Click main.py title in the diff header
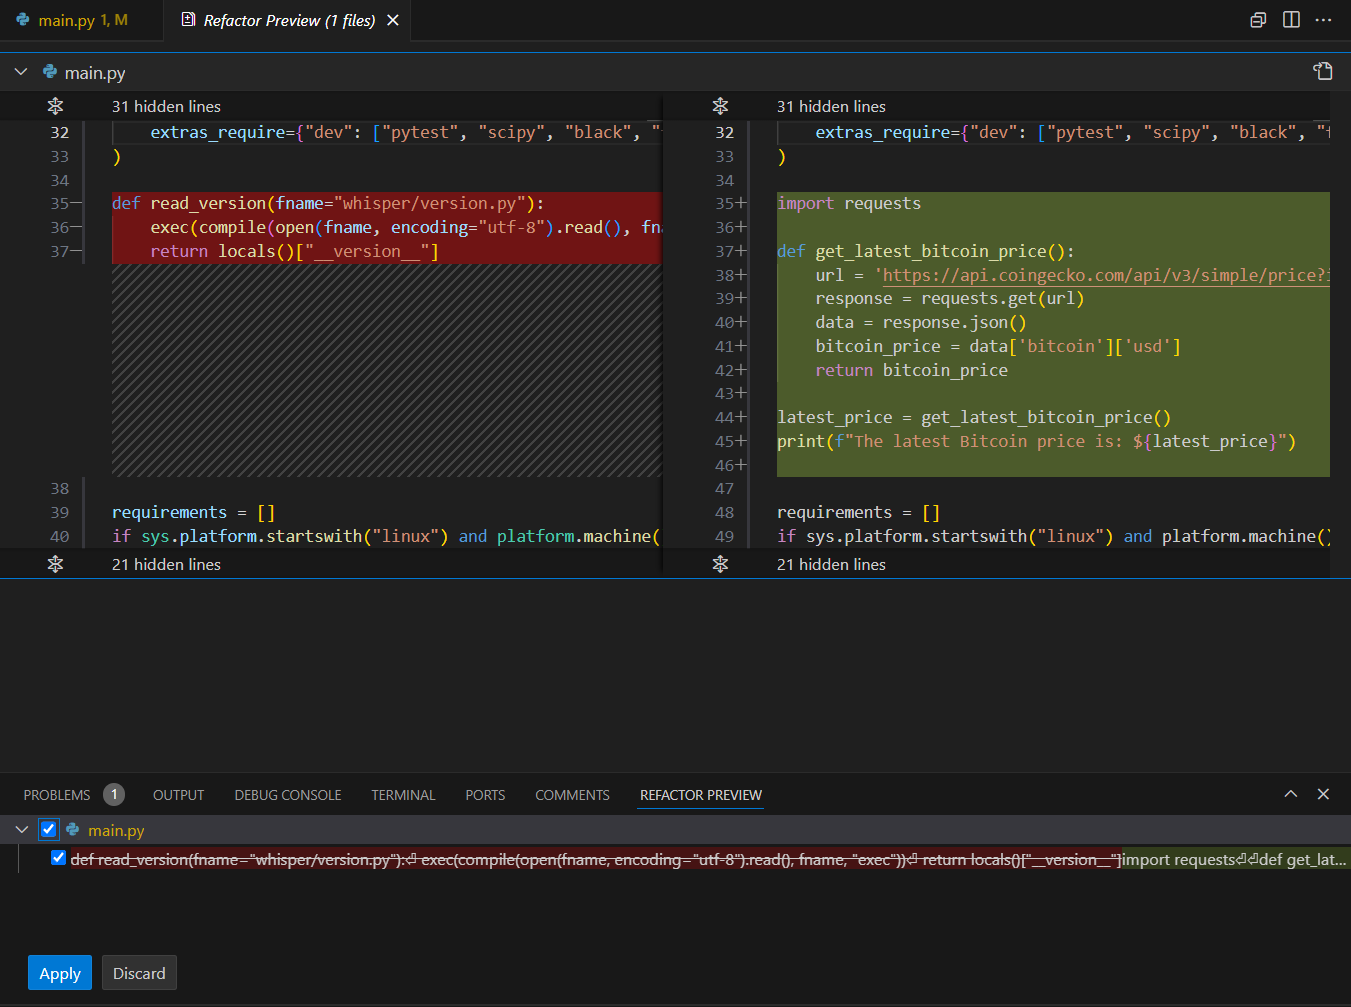Viewport: 1351px width, 1007px height. 95,72
